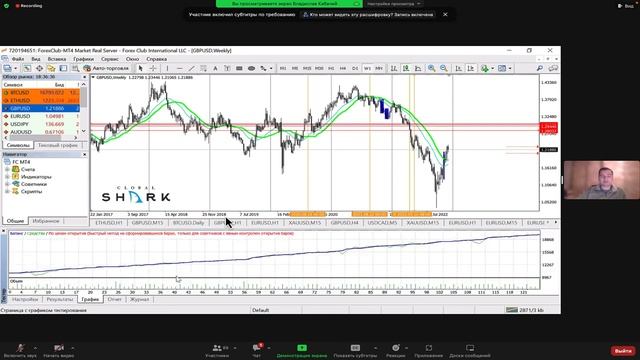
Task: Click the New Order toolbar icon
Action: pyautogui.click(x=7, y=68)
